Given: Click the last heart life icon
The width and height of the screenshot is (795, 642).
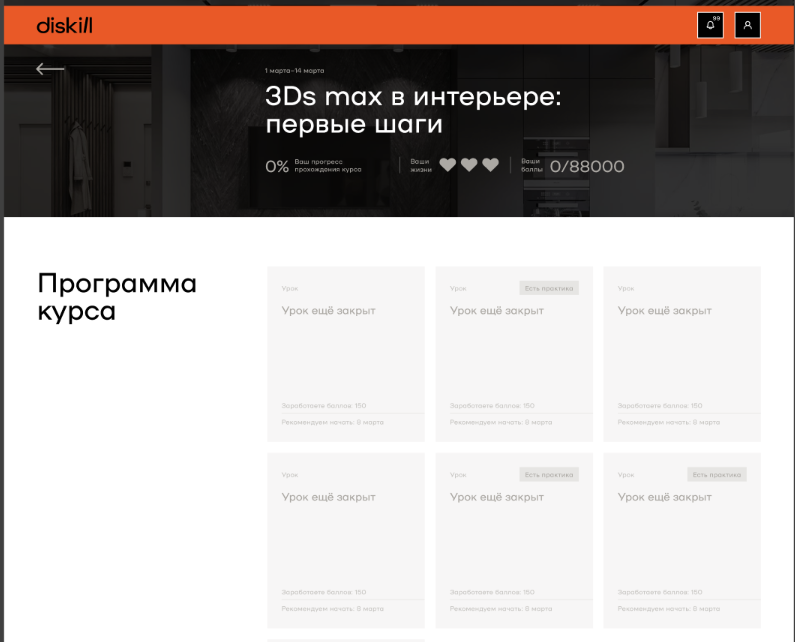Looking at the screenshot, I should point(490,165).
